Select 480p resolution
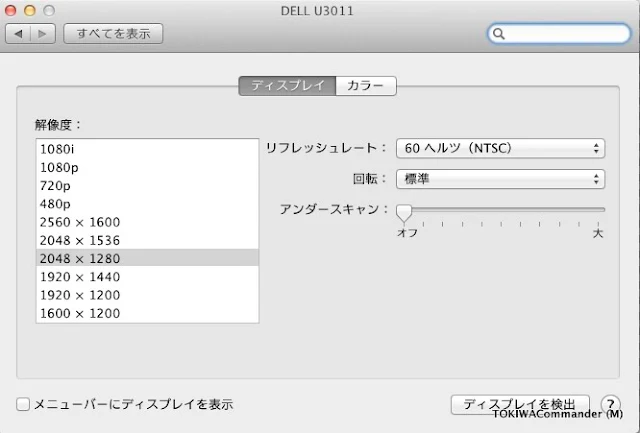 click(x=147, y=204)
